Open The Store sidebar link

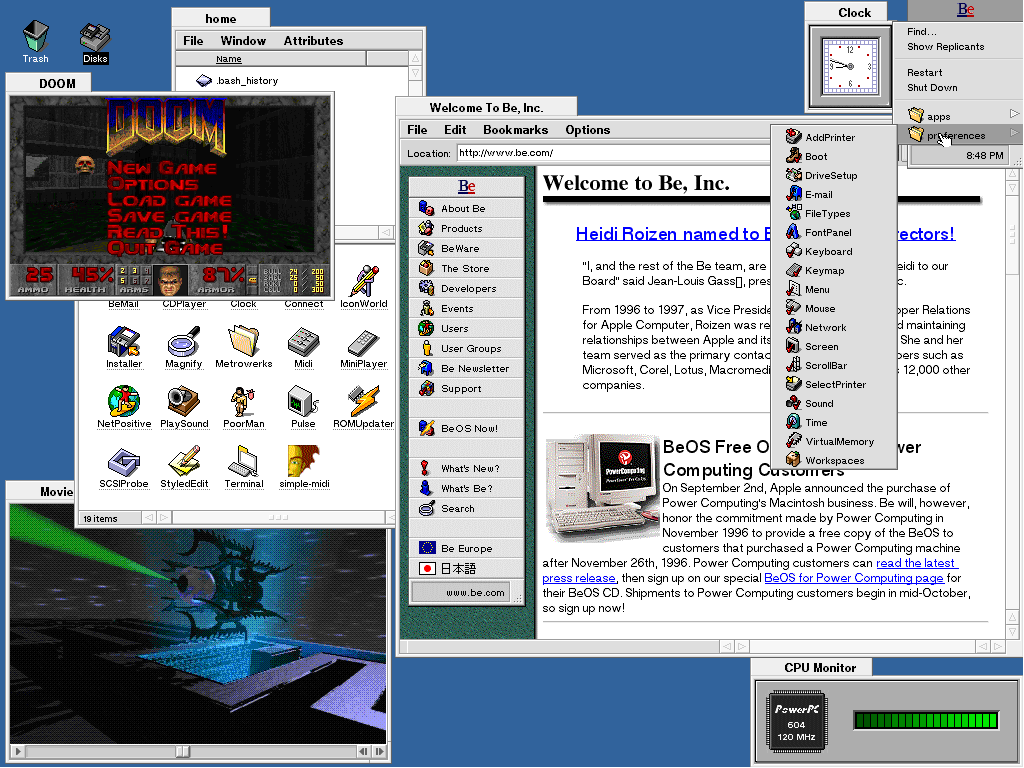(x=467, y=268)
